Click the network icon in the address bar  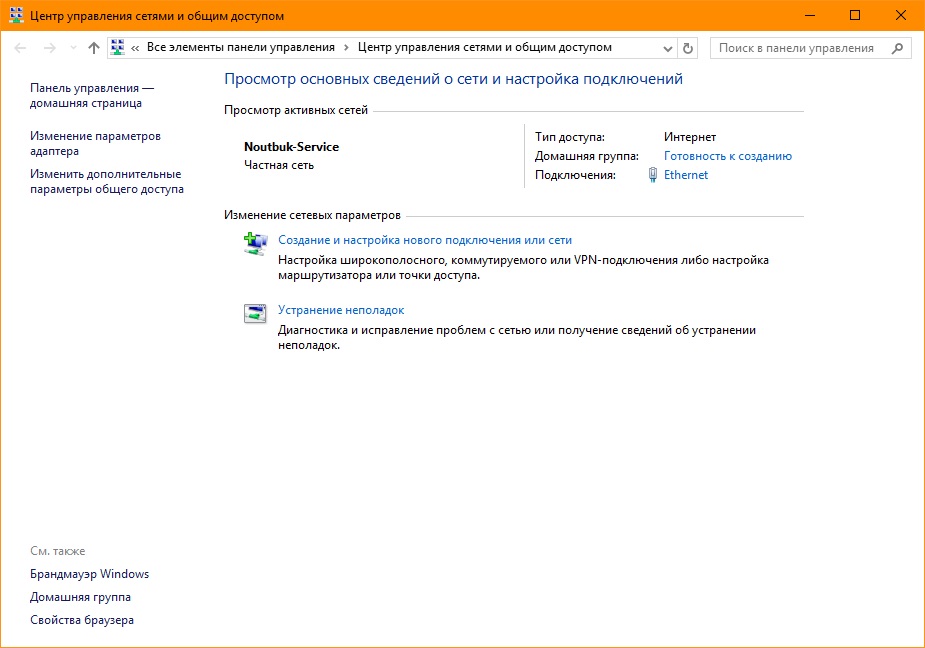click(118, 48)
